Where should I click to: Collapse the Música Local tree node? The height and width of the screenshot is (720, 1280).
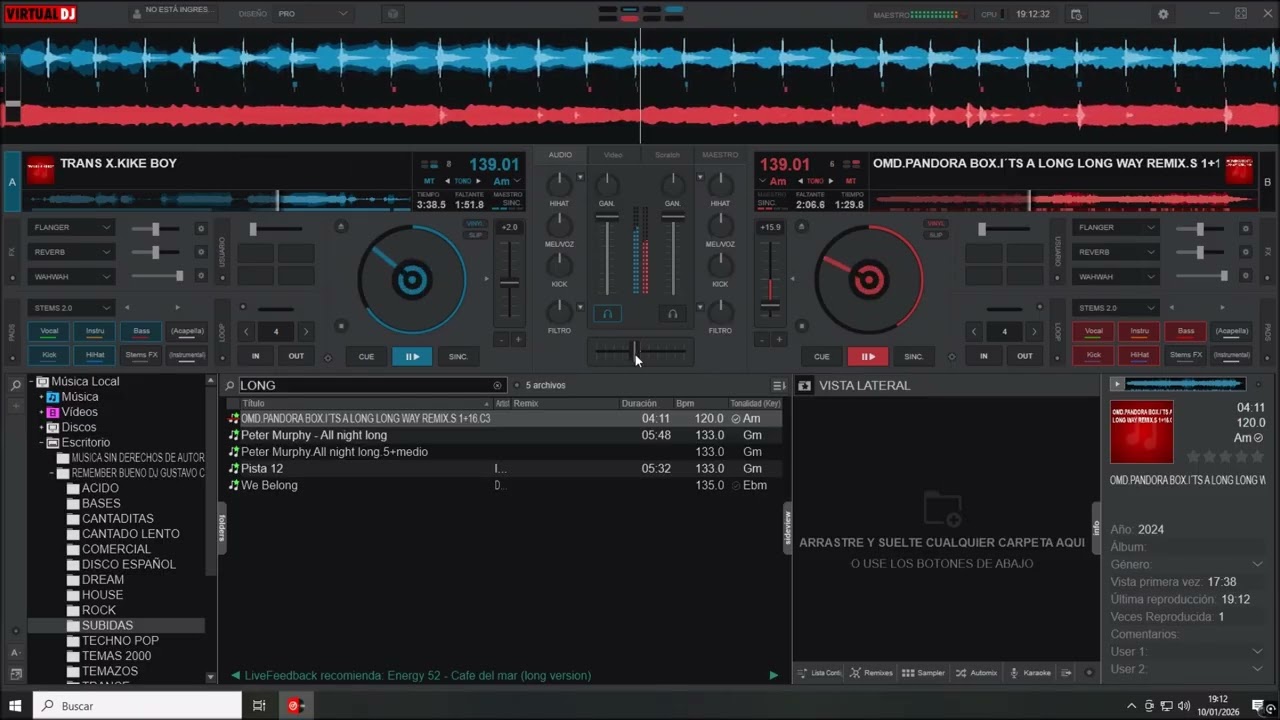[x=31, y=381]
